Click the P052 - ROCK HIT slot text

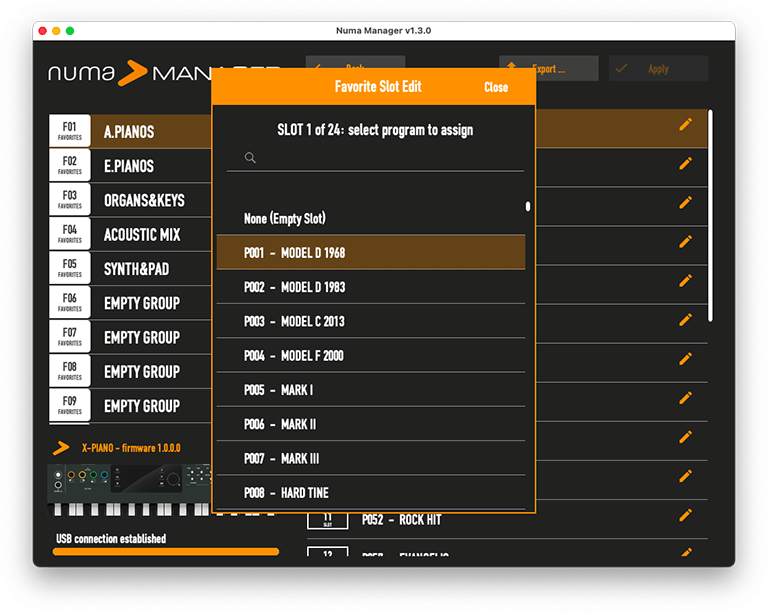[x=402, y=520]
